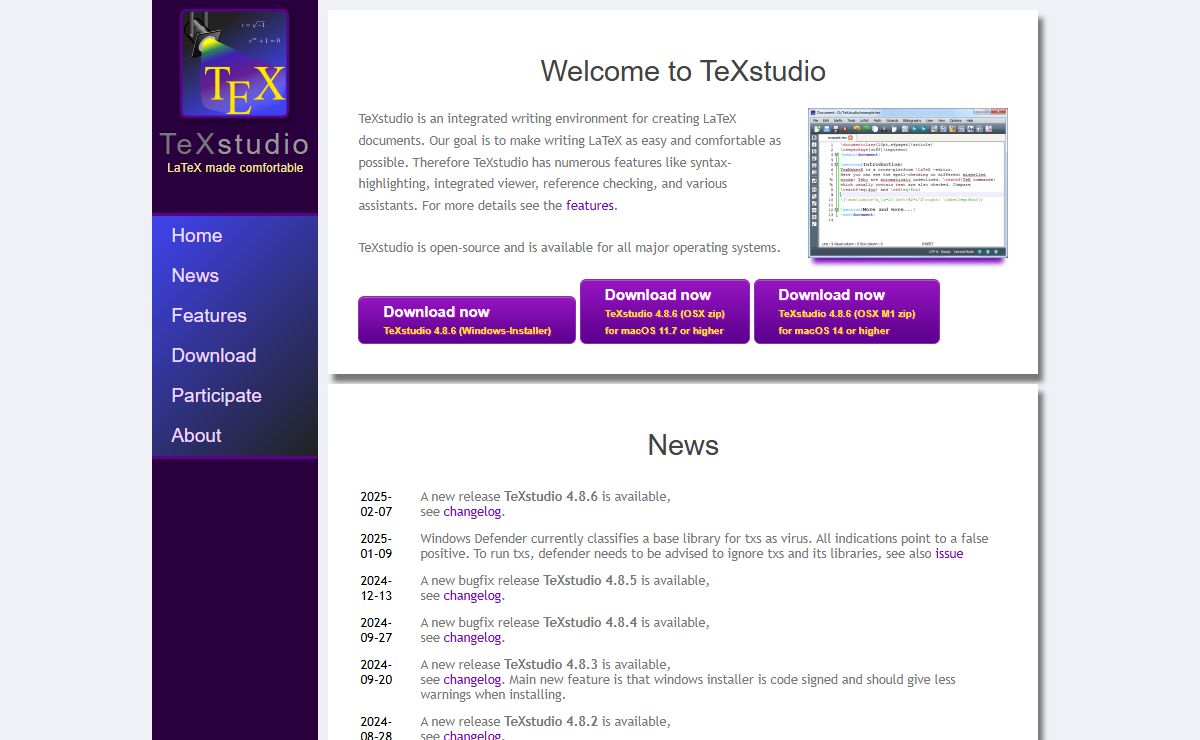Click the news date 2024-09-20
The image size is (1200, 740).
(x=376, y=672)
